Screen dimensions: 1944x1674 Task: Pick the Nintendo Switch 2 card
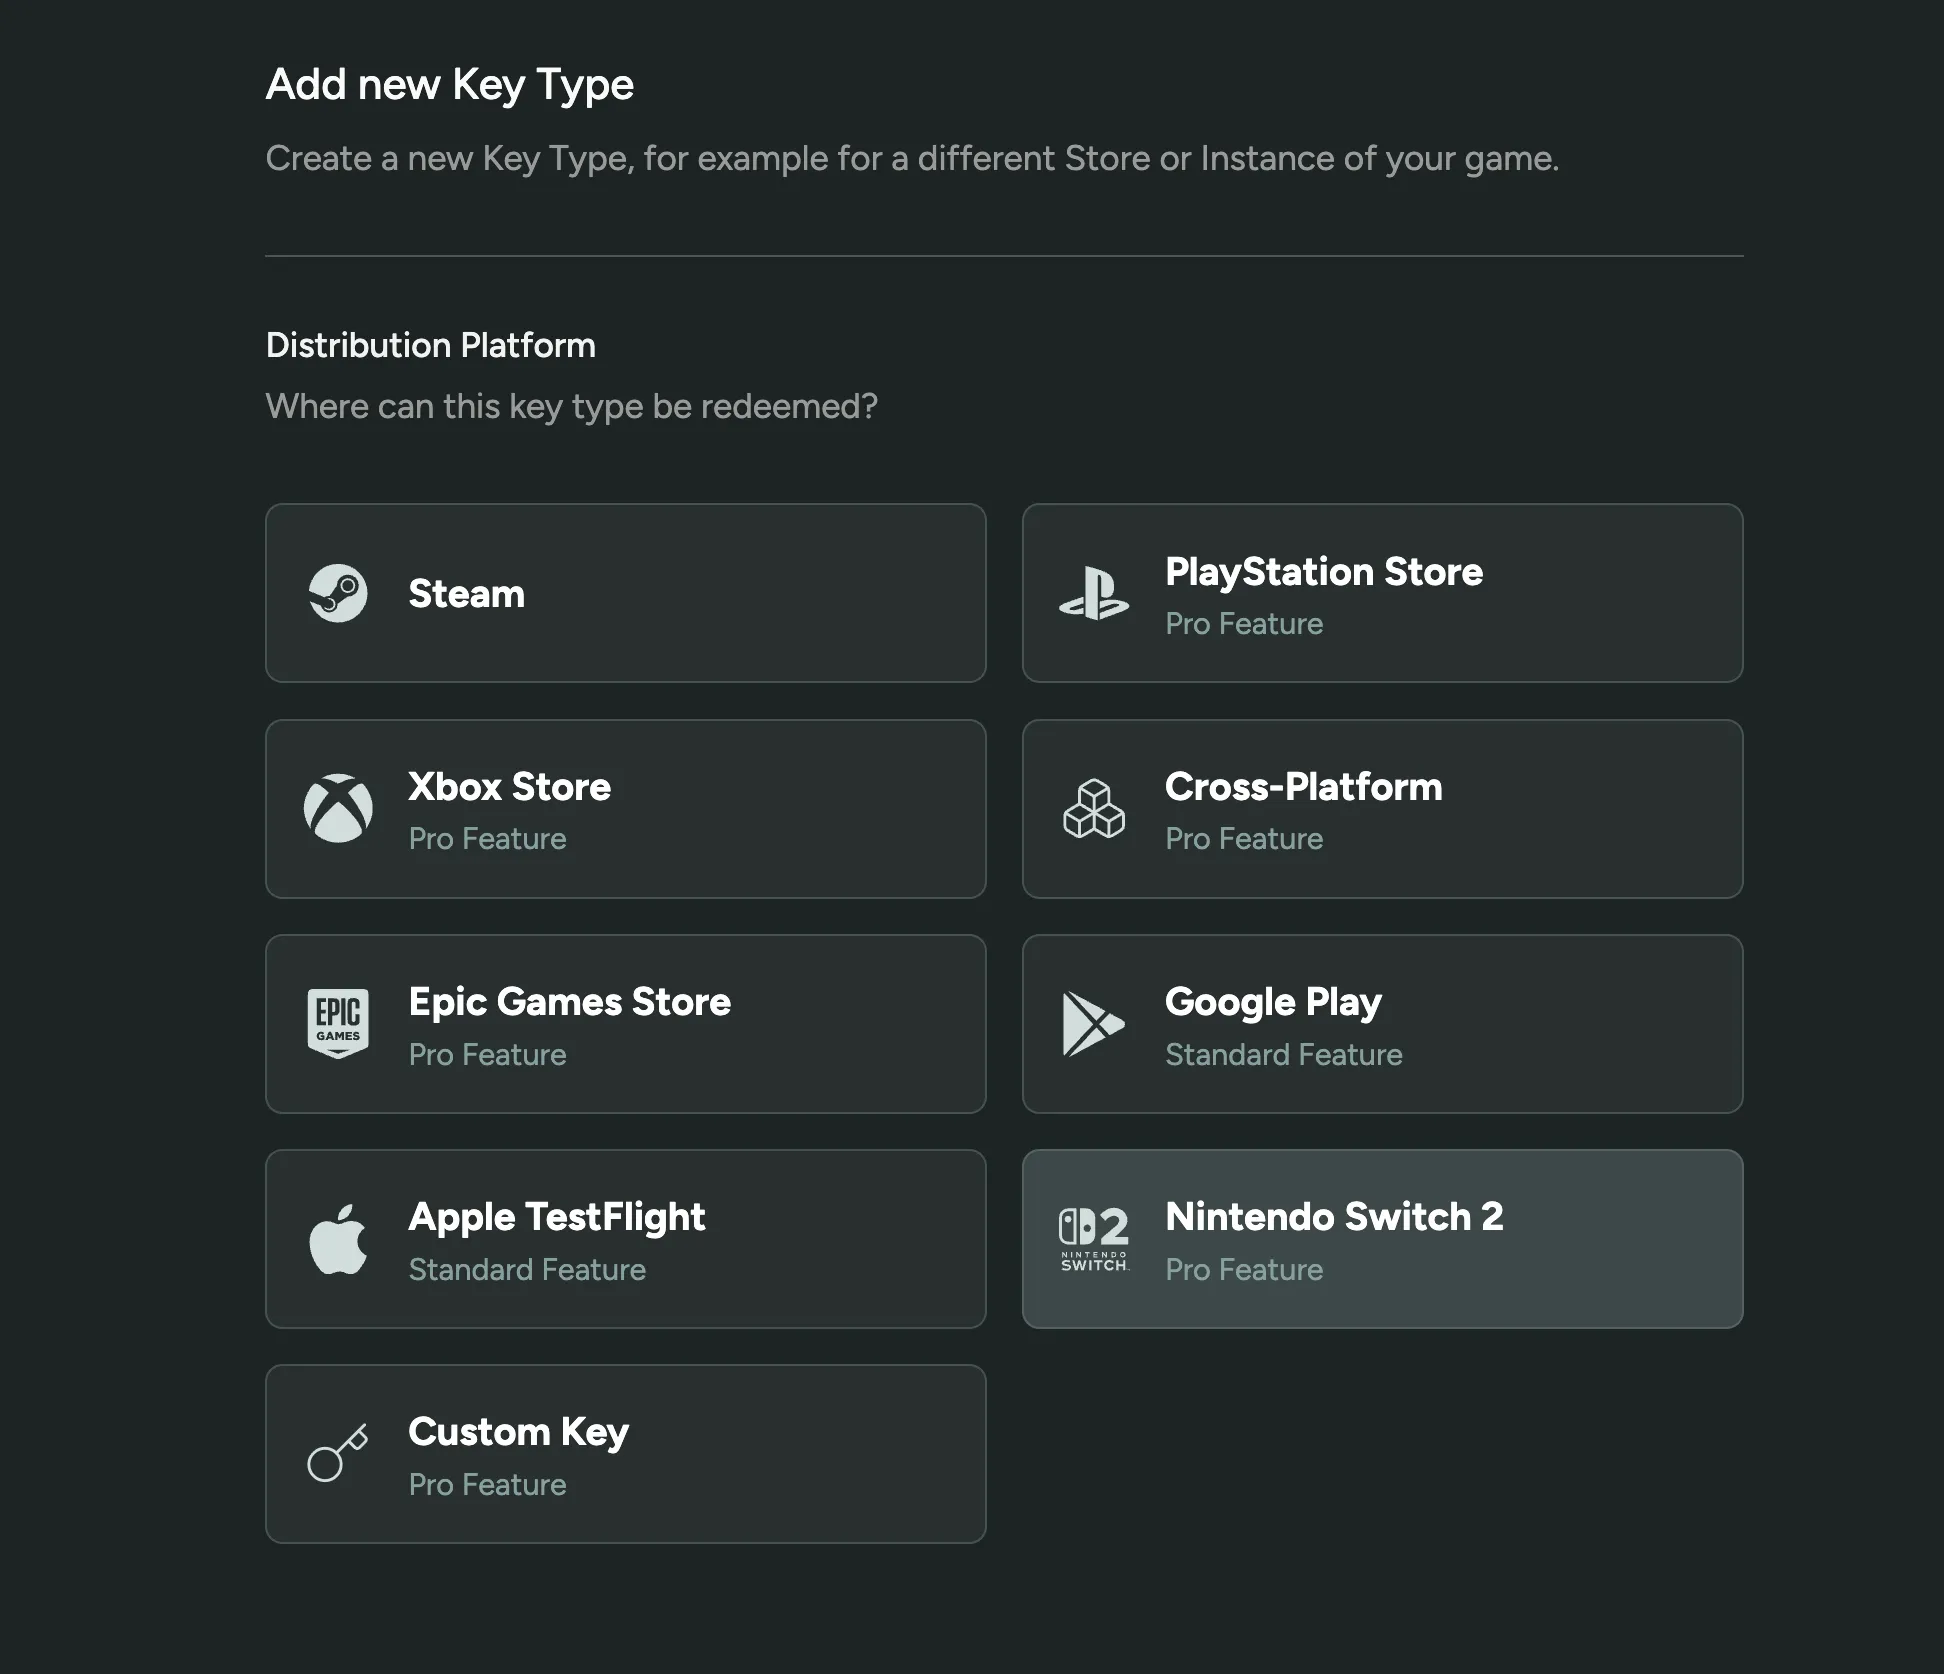click(1383, 1238)
